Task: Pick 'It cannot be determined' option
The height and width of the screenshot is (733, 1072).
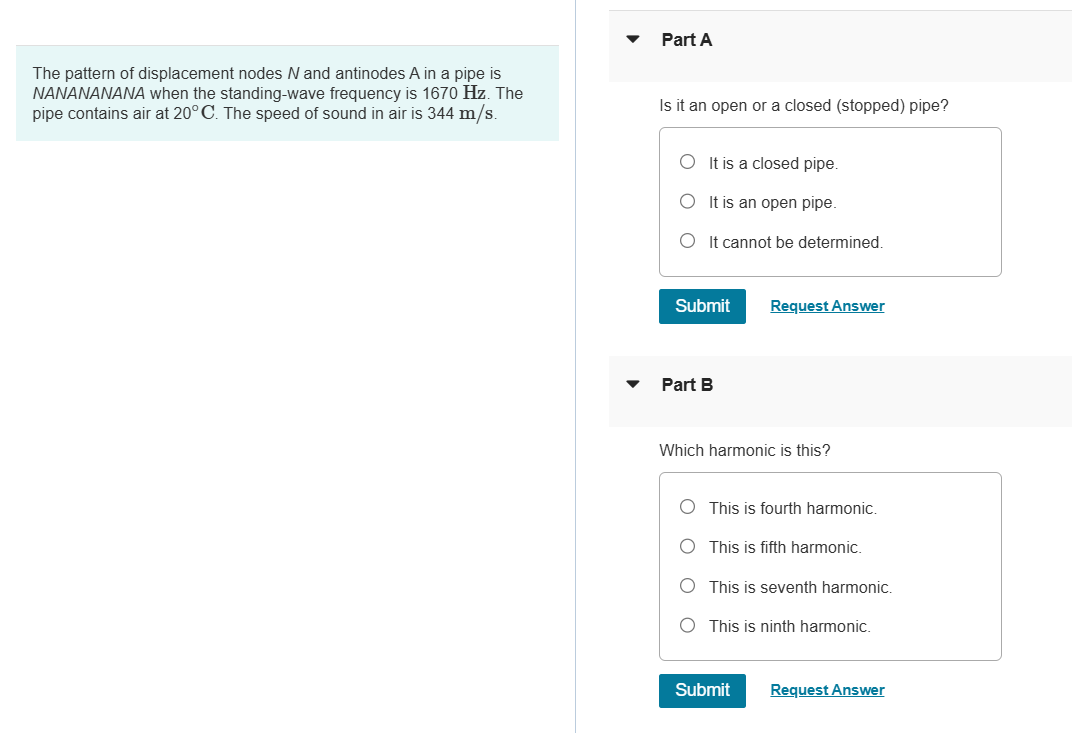Action: [x=687, y=241]
